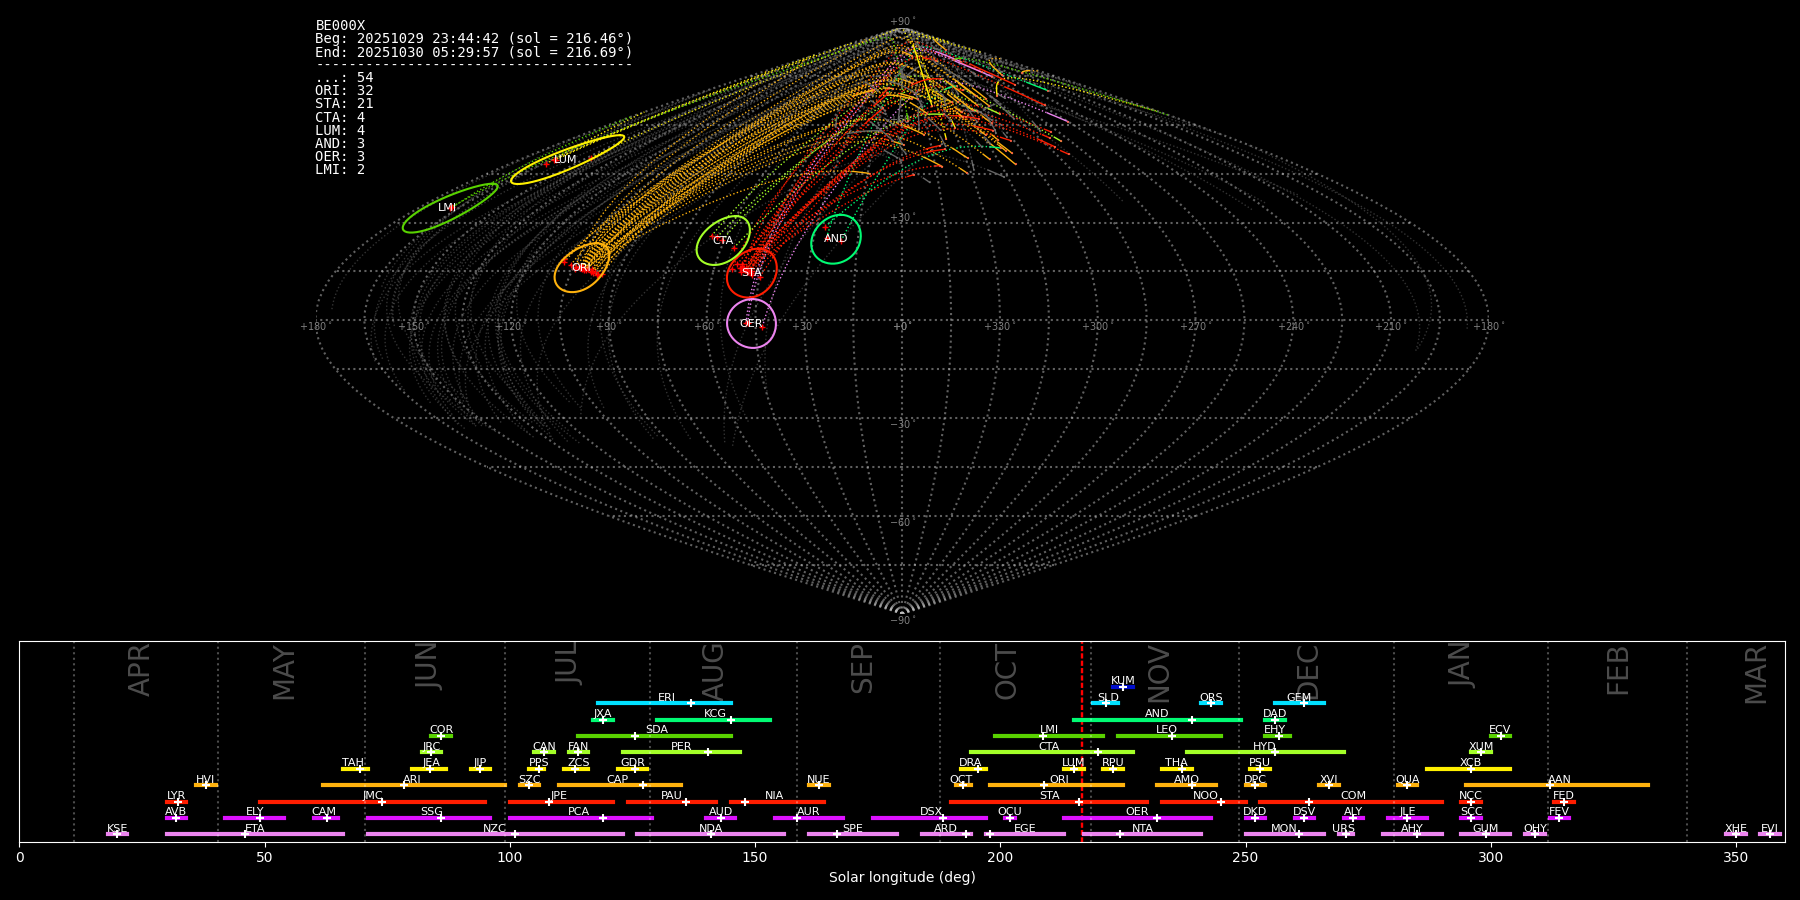1800x900 pixels.
Task: Click the 'ORI: 32' count in legend
Action: click(x=344, y=91)
